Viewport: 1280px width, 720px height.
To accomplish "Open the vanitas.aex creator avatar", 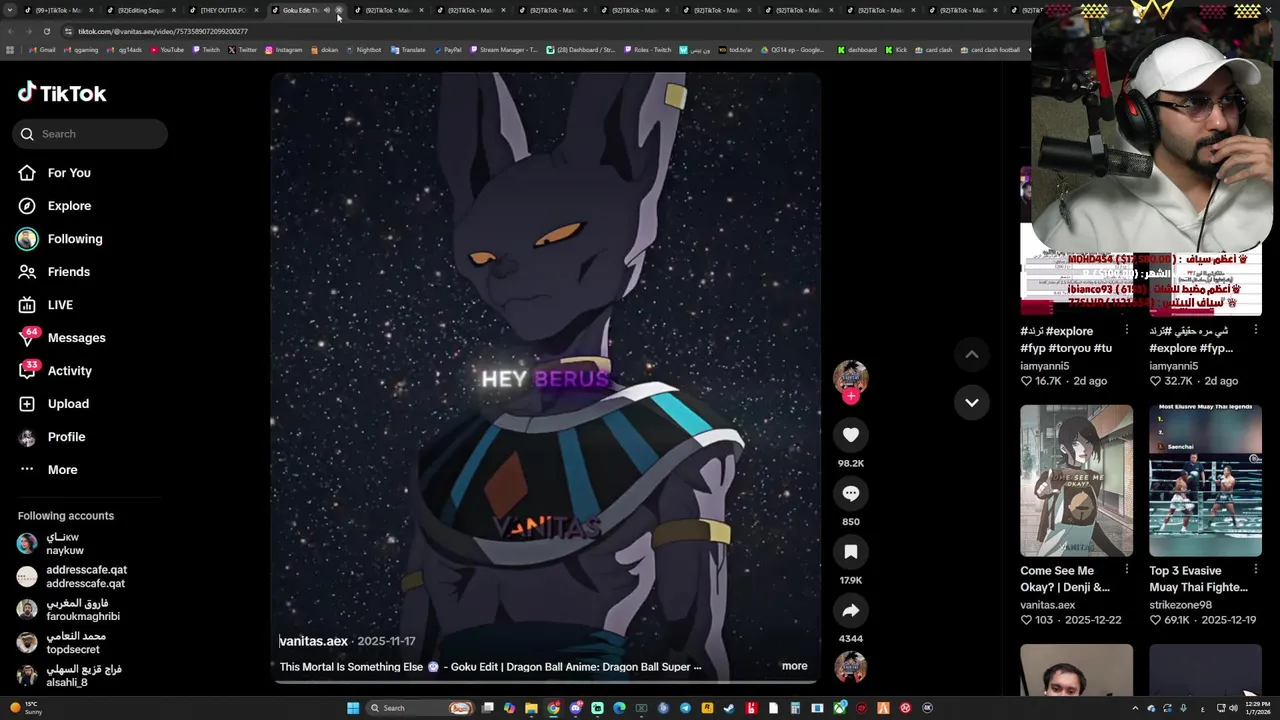I will [851, 377].
